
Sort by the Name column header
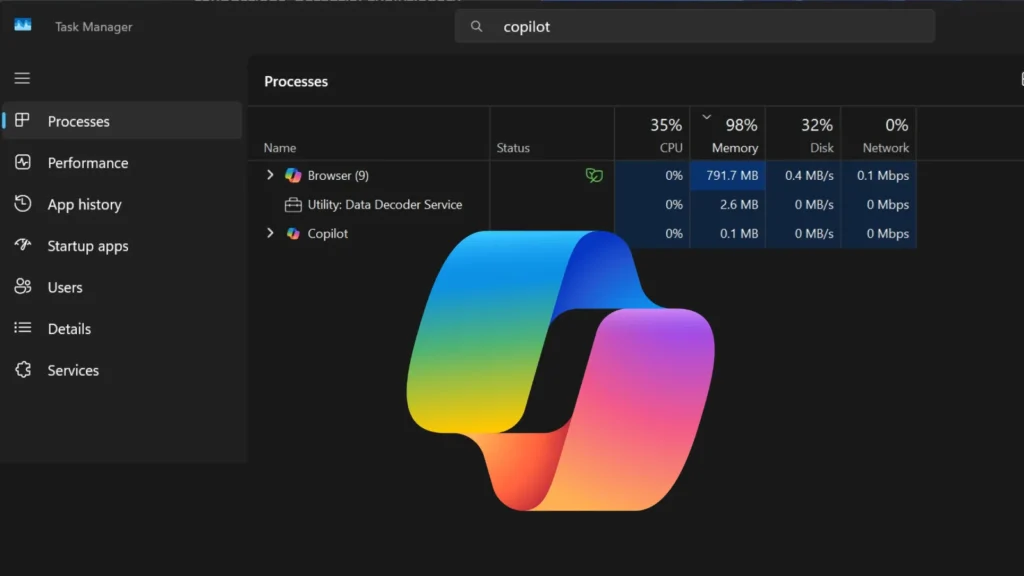[x=369, y=134]
